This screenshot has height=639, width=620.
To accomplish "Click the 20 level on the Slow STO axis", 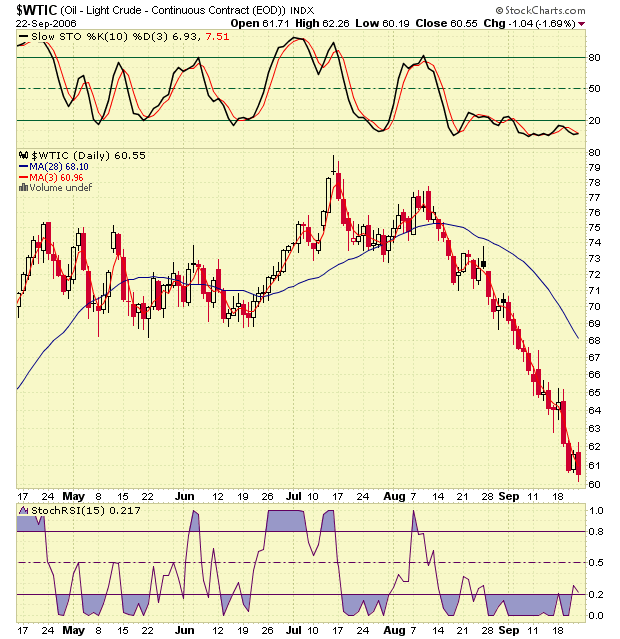I will [594, 121].
